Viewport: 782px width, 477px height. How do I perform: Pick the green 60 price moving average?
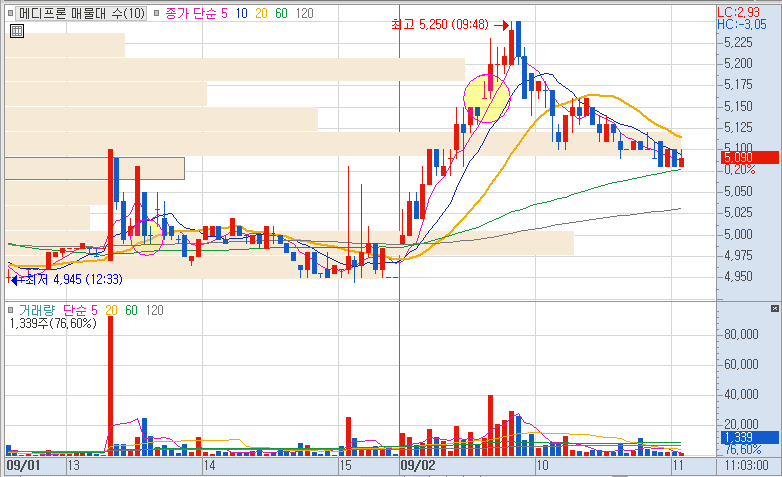tap(282, 13)
